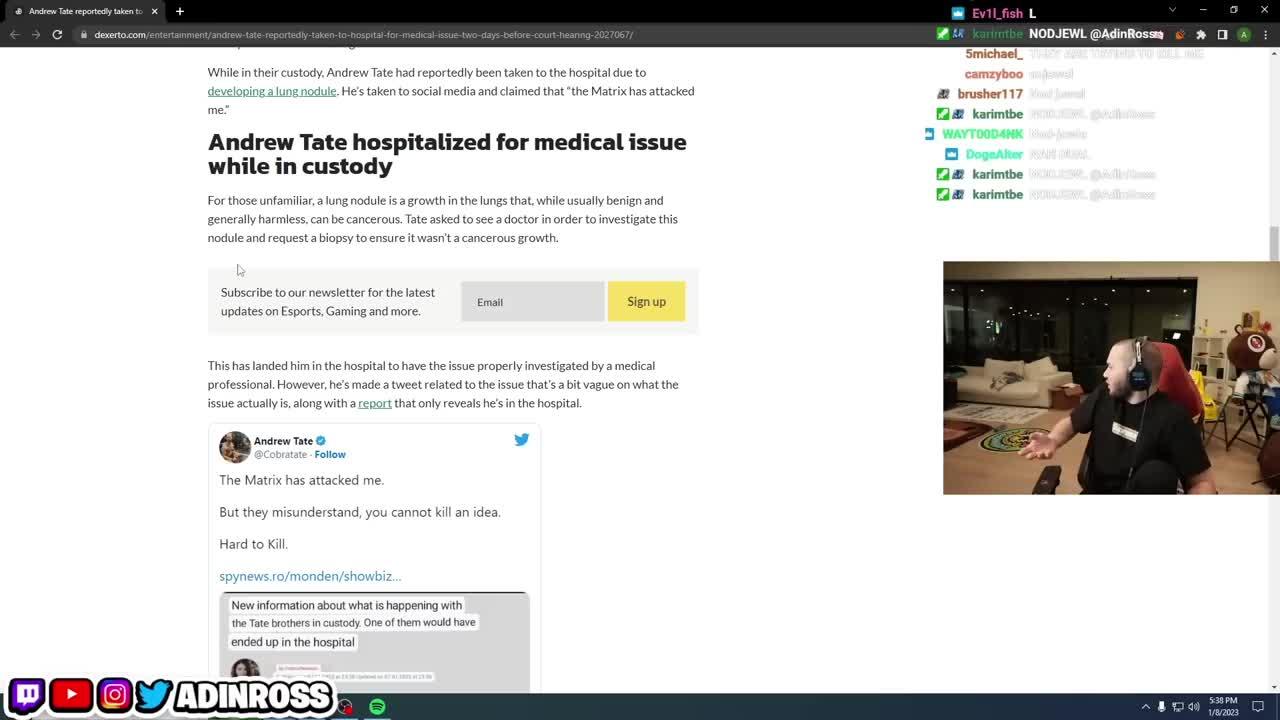This screenshot has height=720, width=1280.
Task: Click the page reload icon in the browser
Action: point(57,34)
